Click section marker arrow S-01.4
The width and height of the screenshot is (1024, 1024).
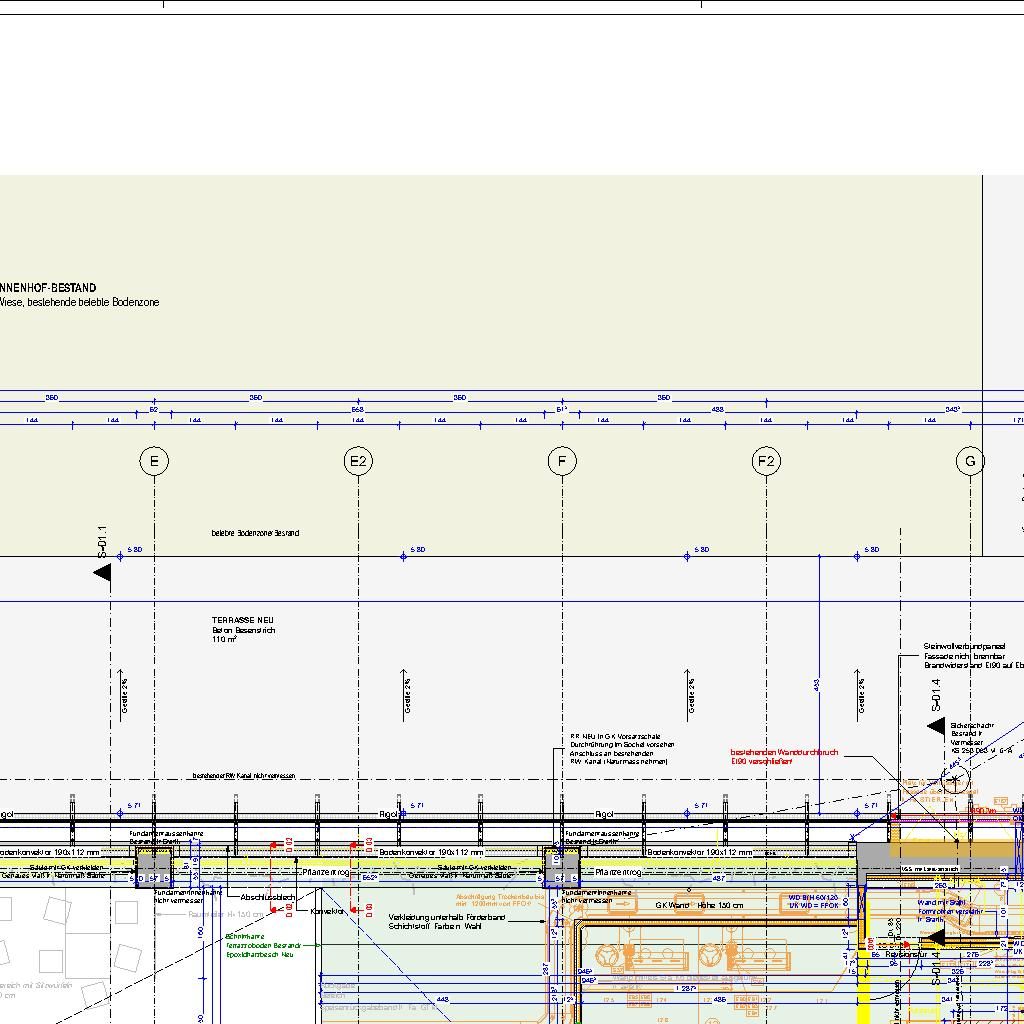(x=936, y=725)
